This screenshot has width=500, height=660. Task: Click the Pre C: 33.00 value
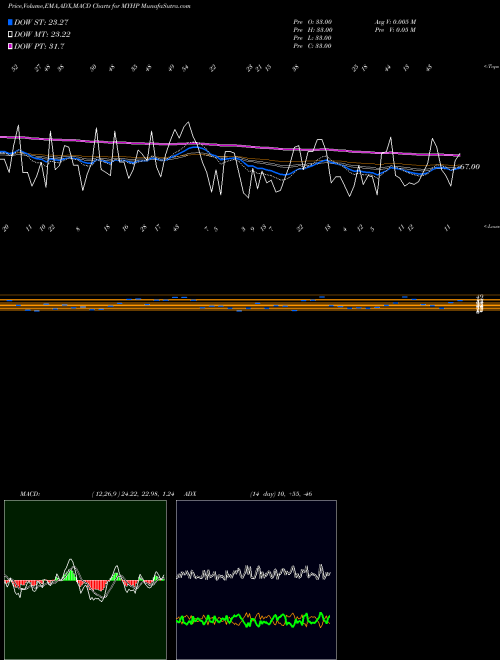tap(312, 46)
